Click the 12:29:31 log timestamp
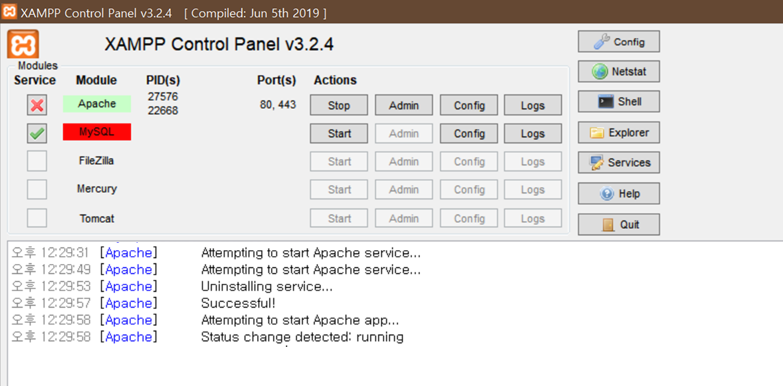 50,253
